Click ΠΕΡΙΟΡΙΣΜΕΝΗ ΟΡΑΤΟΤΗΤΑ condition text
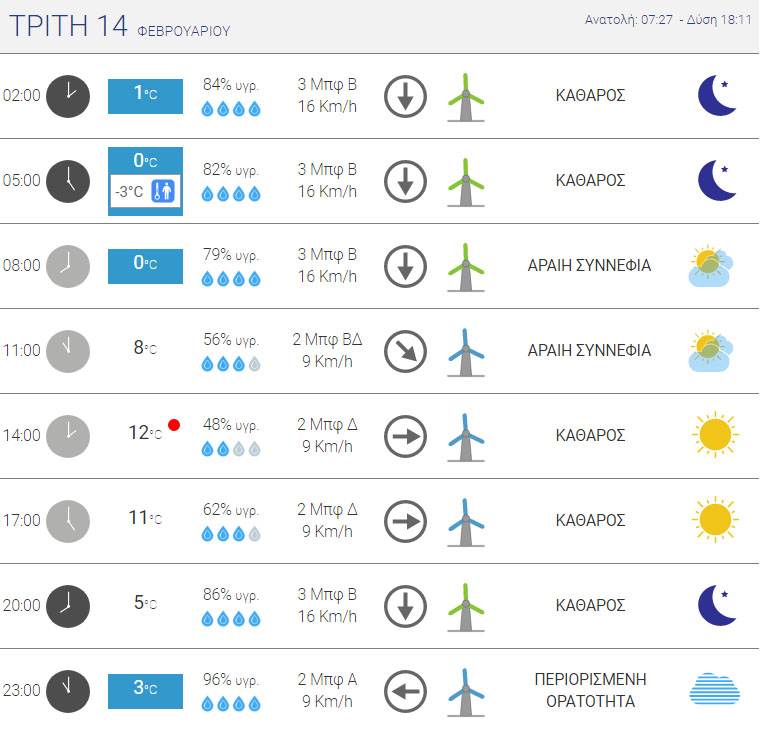The image size is (762, 729). point(590,690)
